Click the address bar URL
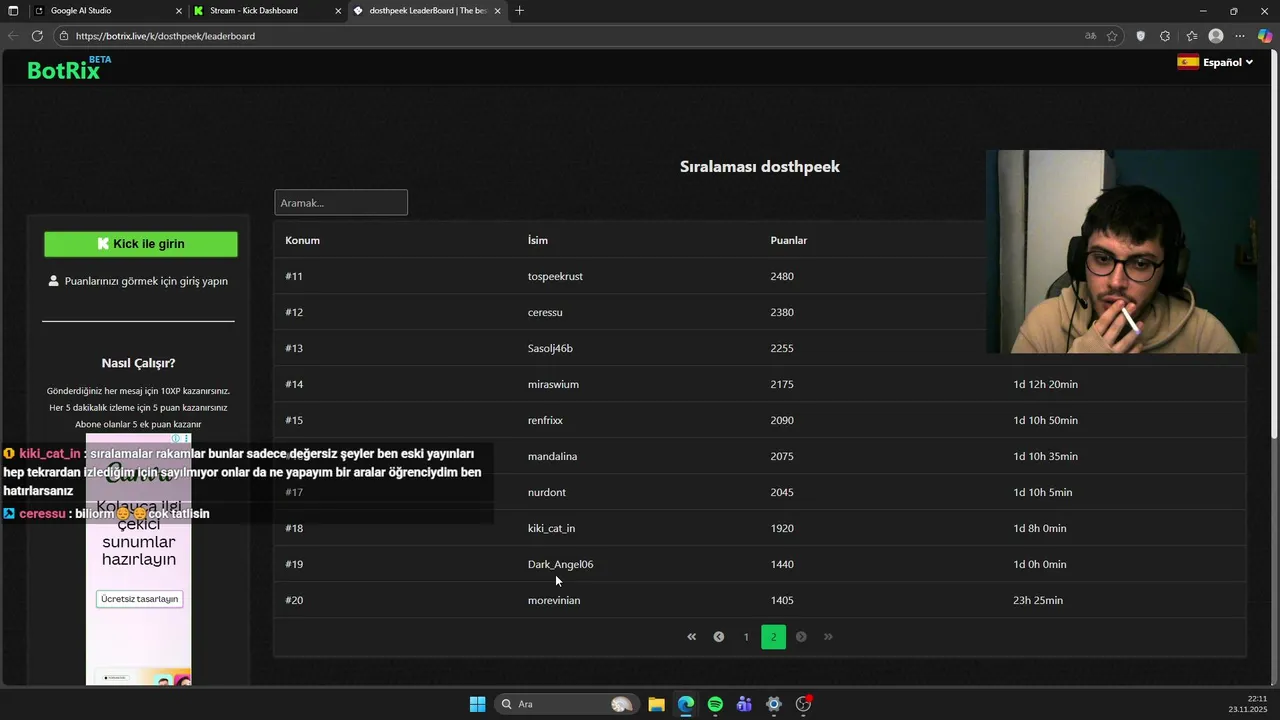Viewport: 1280px width, 720px height. (x=165, y=36)
